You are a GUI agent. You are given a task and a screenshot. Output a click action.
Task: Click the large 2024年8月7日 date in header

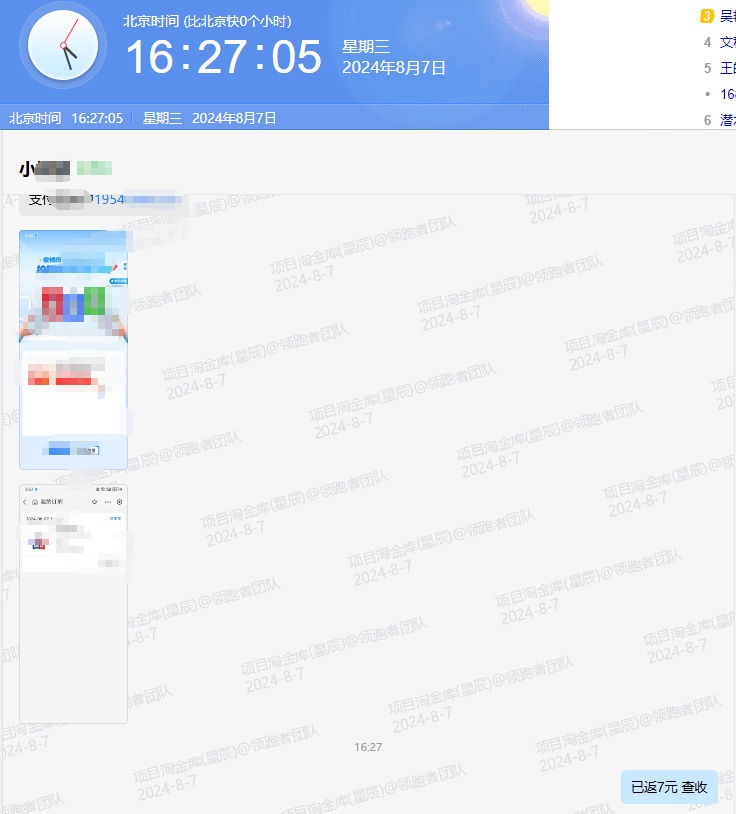[394, 68]
